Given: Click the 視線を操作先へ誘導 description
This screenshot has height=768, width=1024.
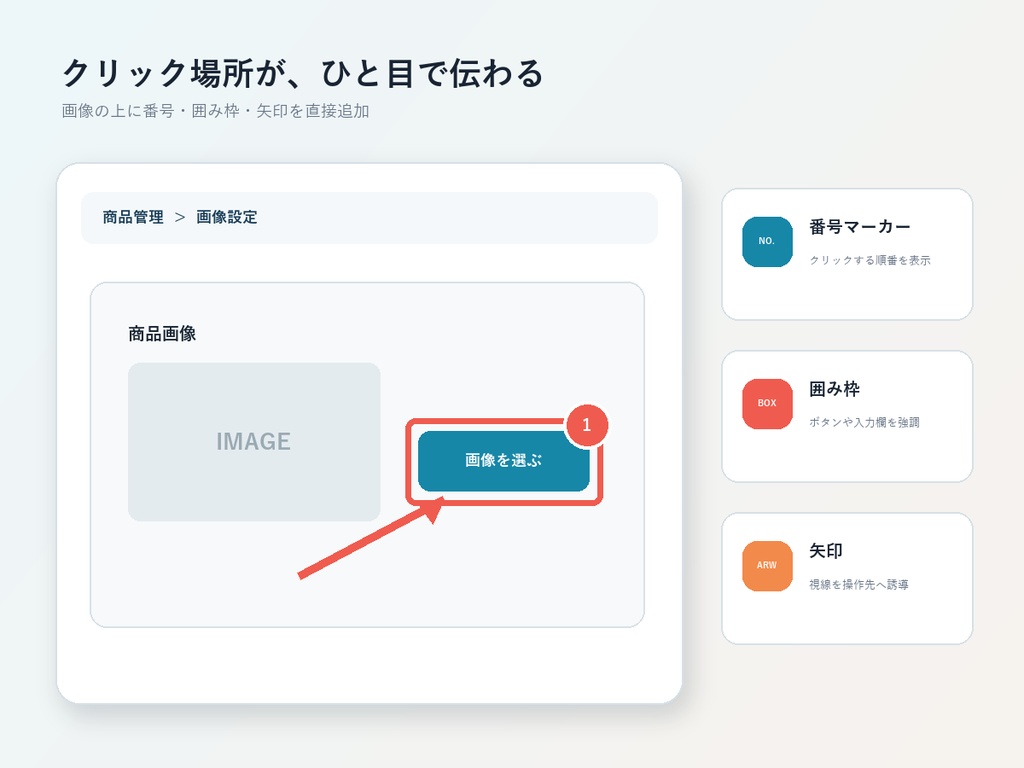Looking at the screenshot, I should pyautogui.click(x=859, y=584).
